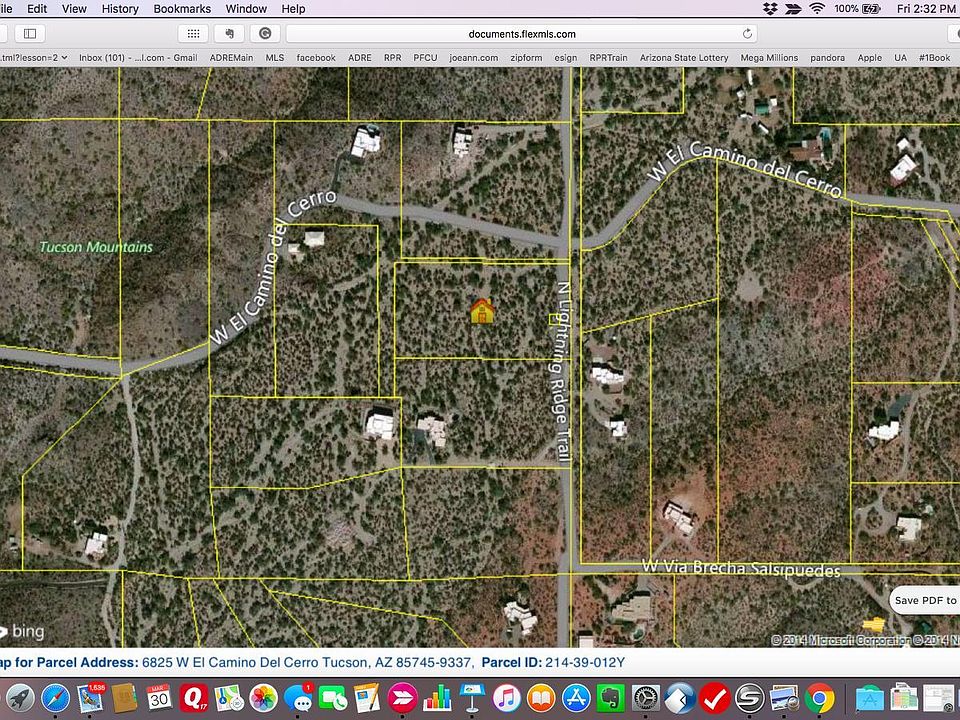The width and height of the screenshot is (960, 720).
Task: Click the menu bar clock Fri 2:32 PM
Action: click(926, 9)
